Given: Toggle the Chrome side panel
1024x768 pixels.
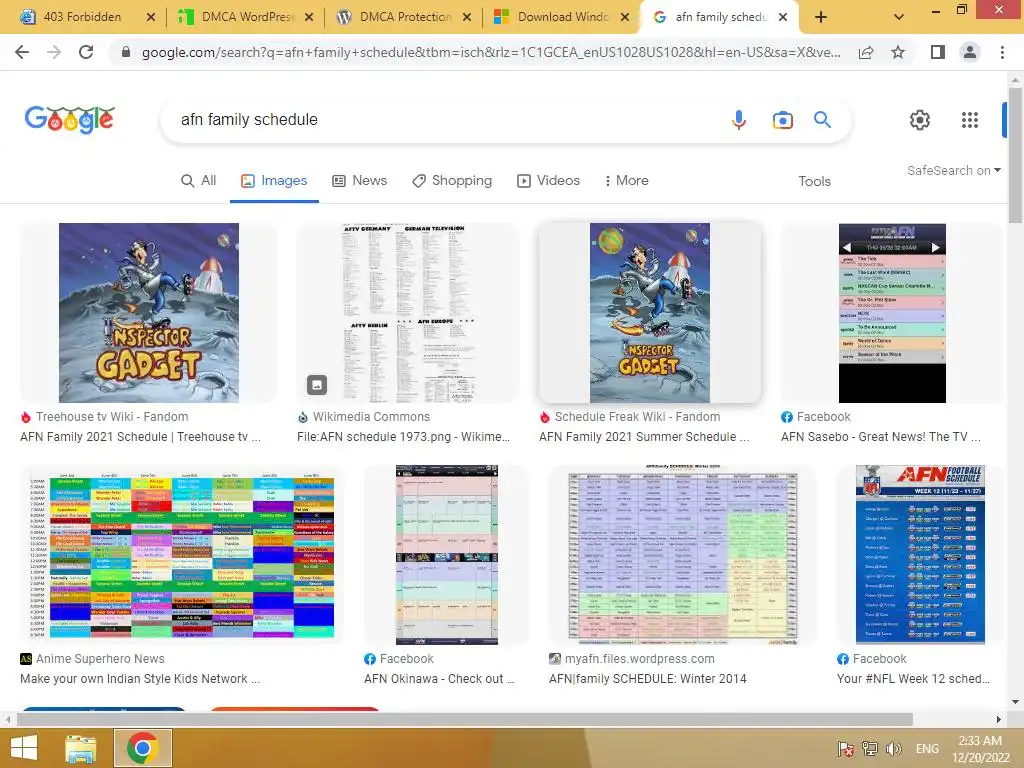Looking at the screenshot, I should coord(938,52).
